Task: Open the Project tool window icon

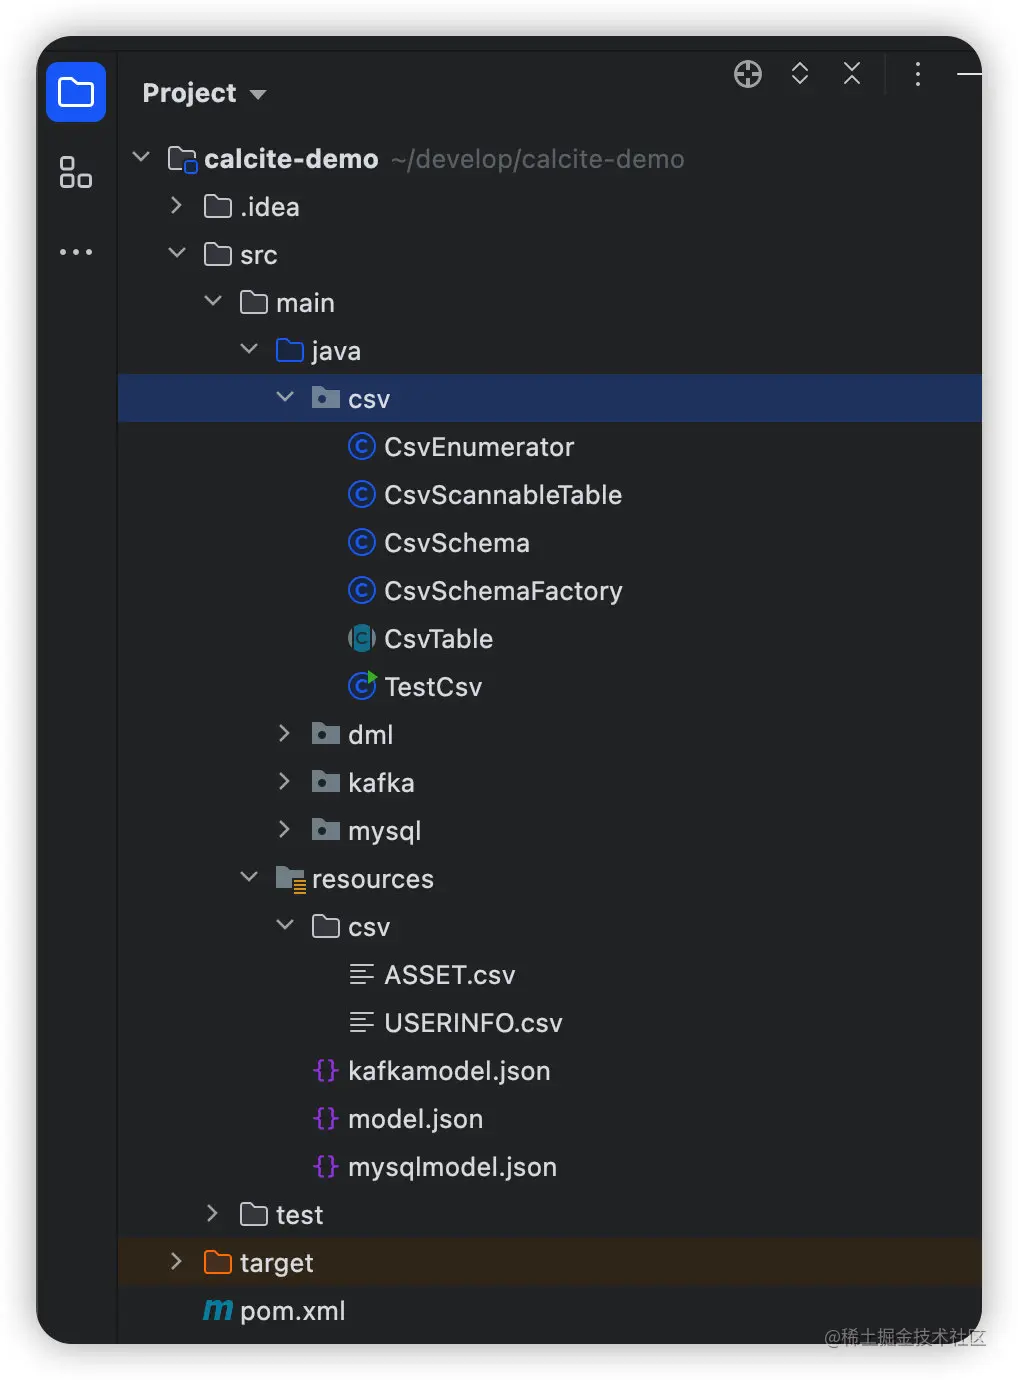Action: (76, 93)
